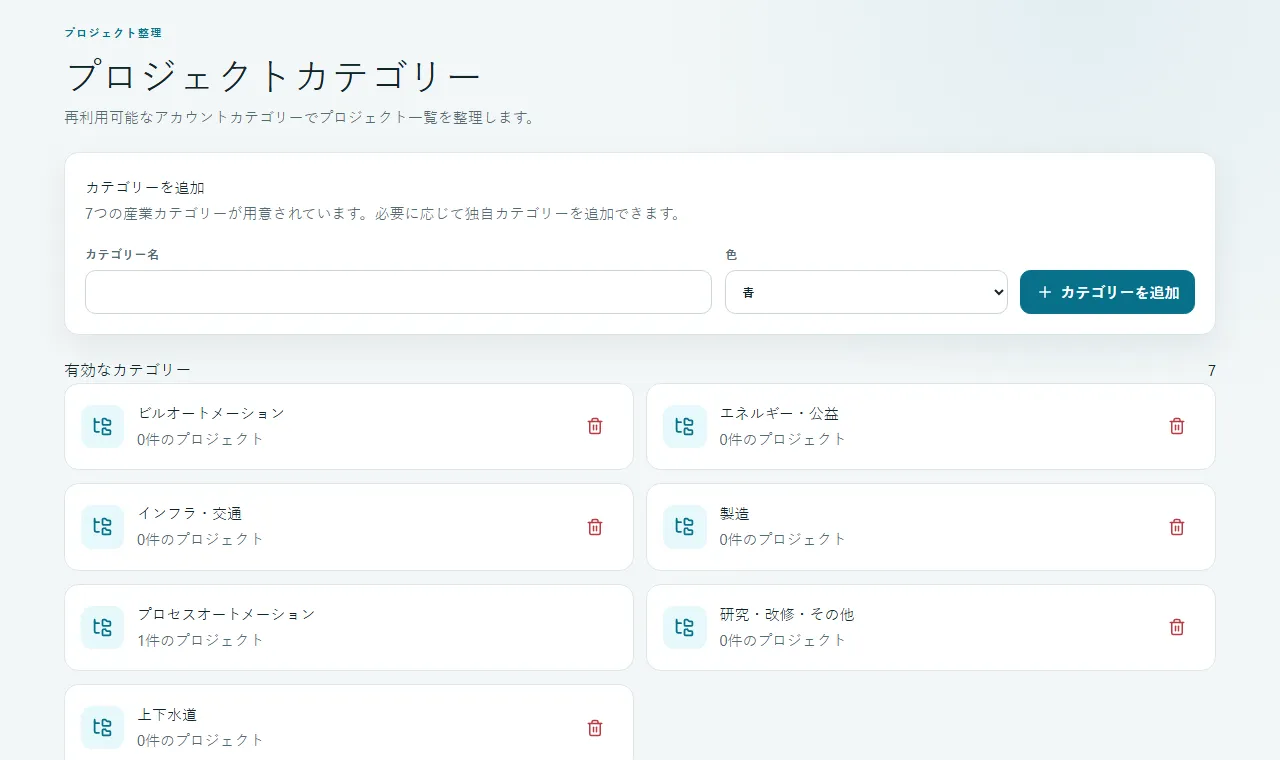
Task: Click the 色 field label
Action: click(731, 255)
